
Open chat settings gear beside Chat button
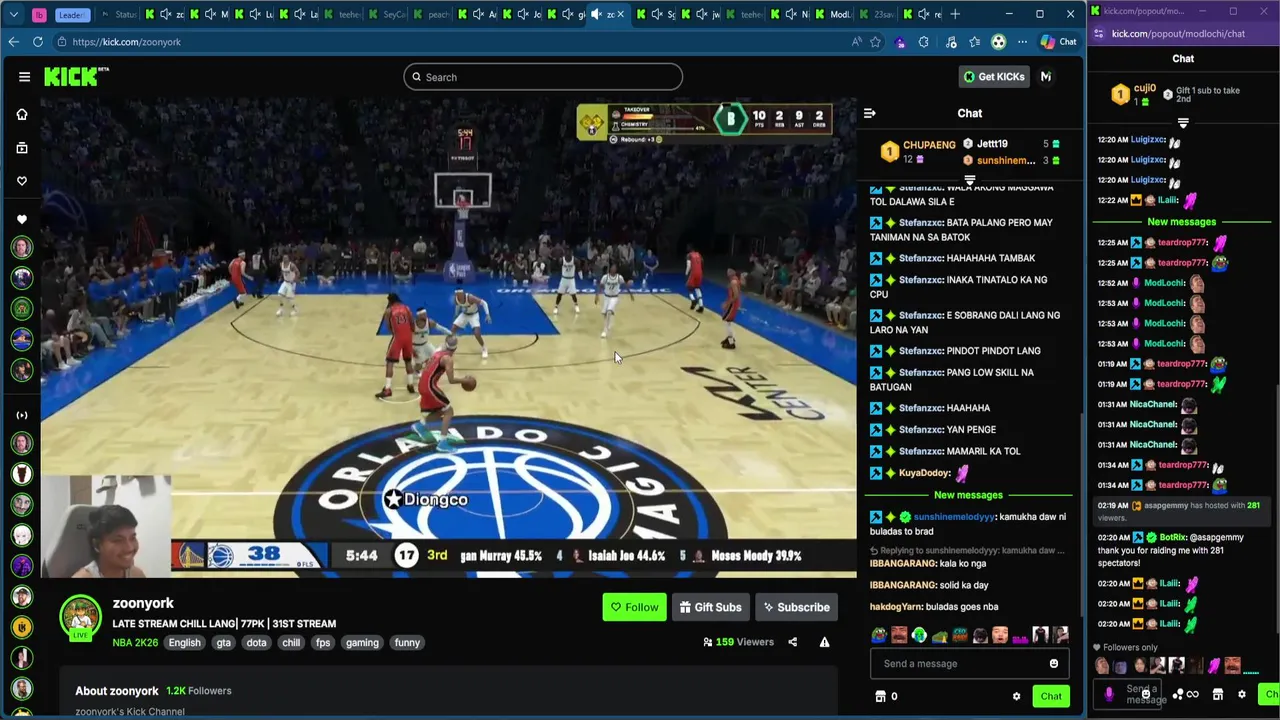pyautogui.click(x=1016, y=697)
